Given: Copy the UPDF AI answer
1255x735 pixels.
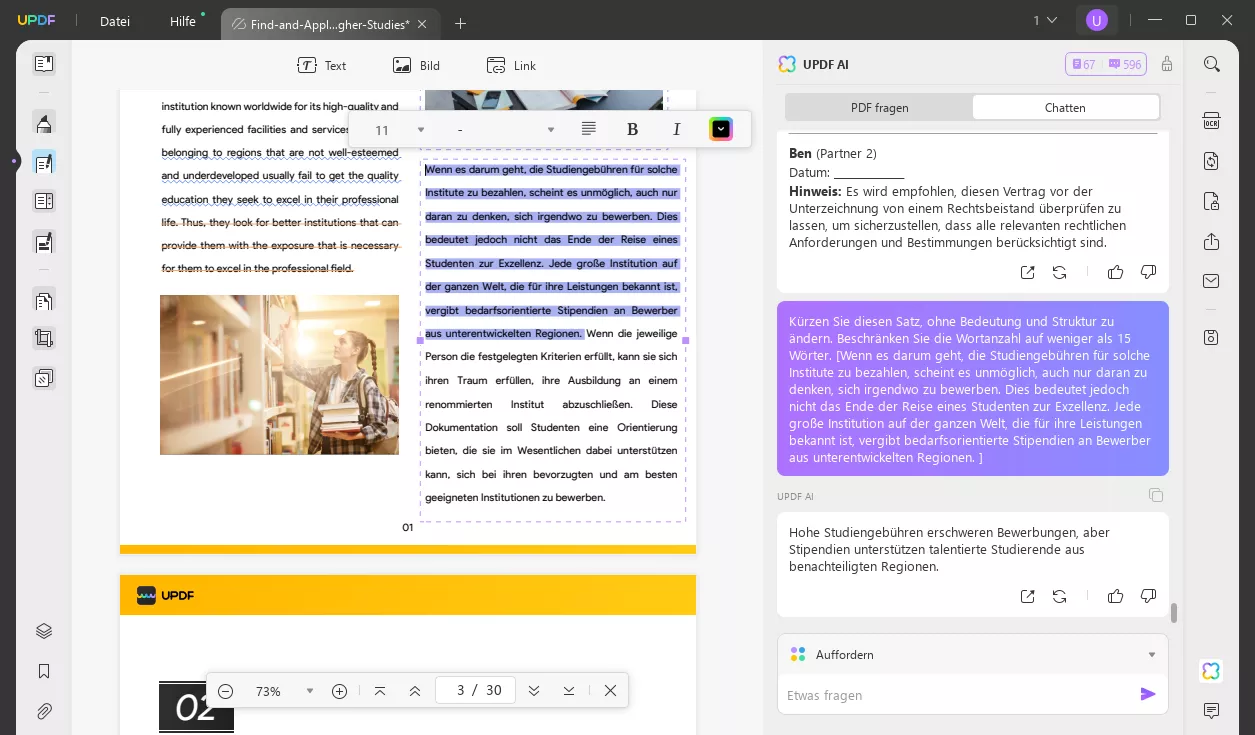Looking at the screenshot, I should [1155, 495].
